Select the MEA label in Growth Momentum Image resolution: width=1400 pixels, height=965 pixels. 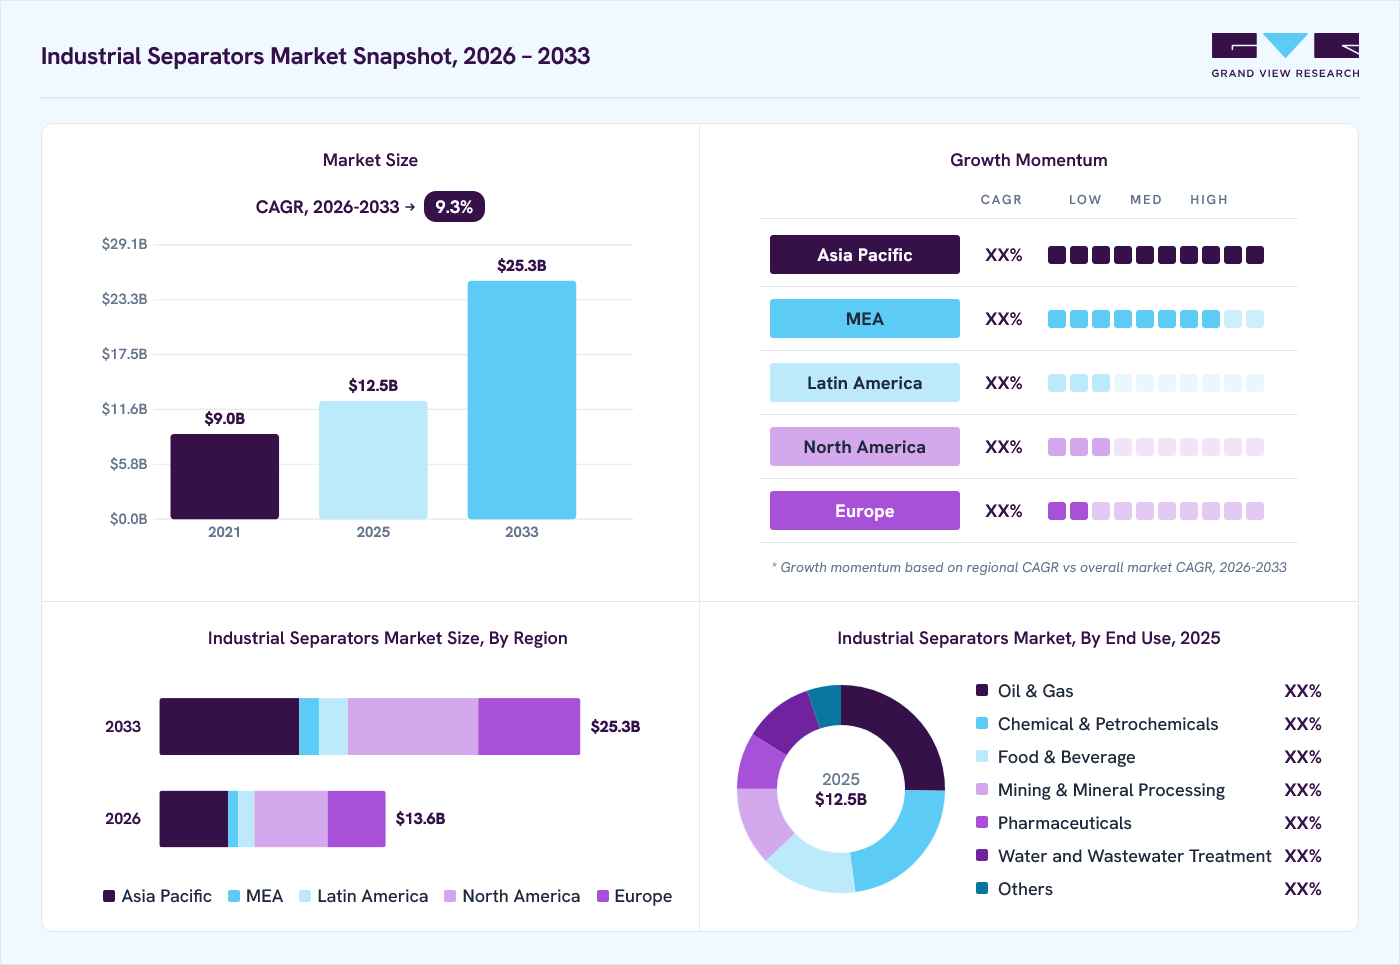tap(865, 319)
